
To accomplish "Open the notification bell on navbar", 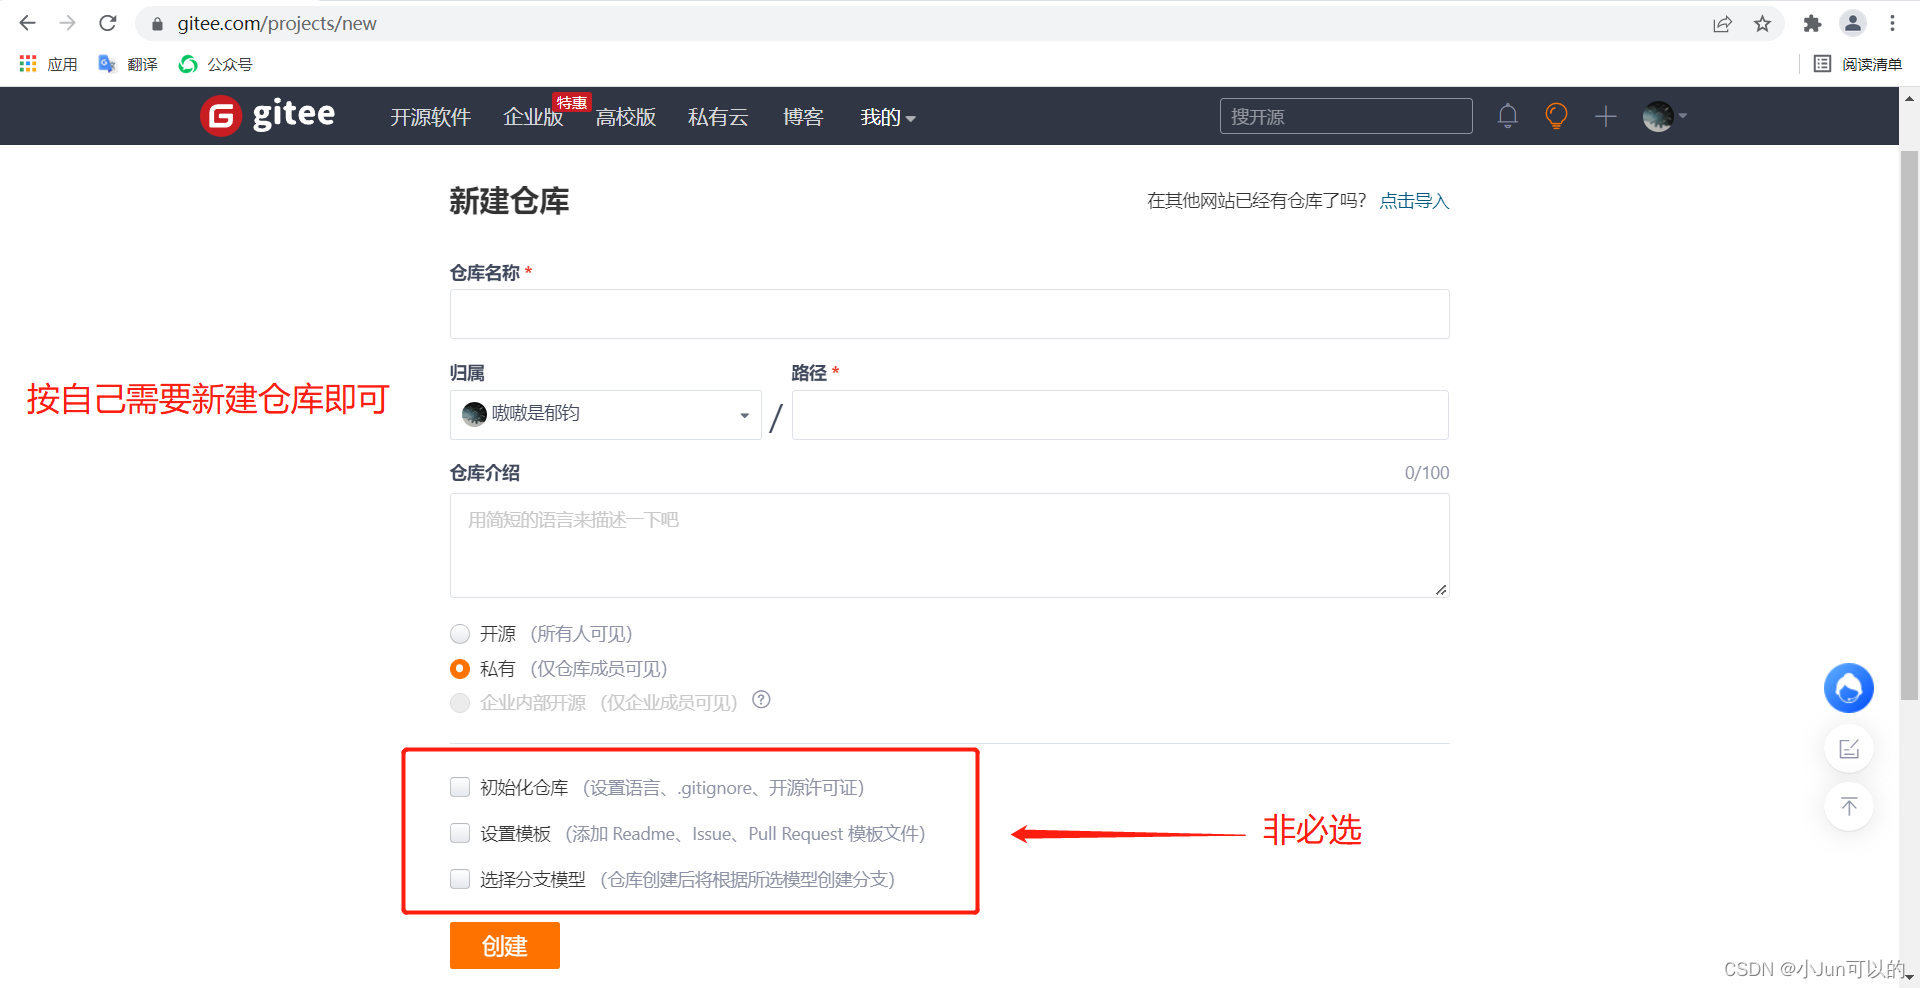I will (x=1507, y=116).
